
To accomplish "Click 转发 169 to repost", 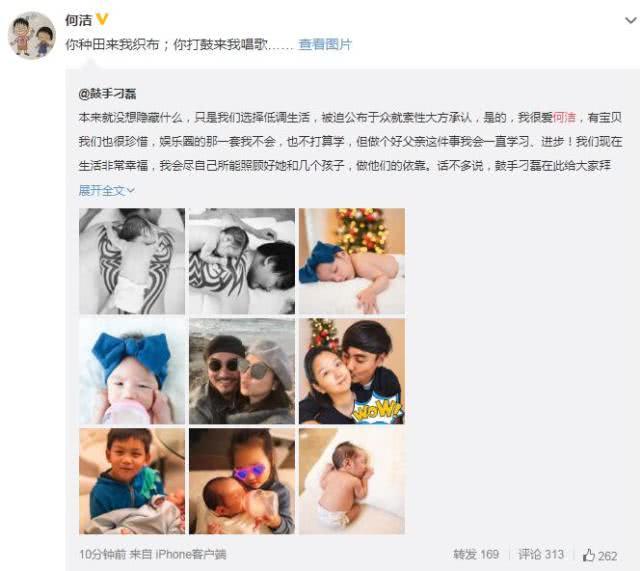I will (476, 555).
